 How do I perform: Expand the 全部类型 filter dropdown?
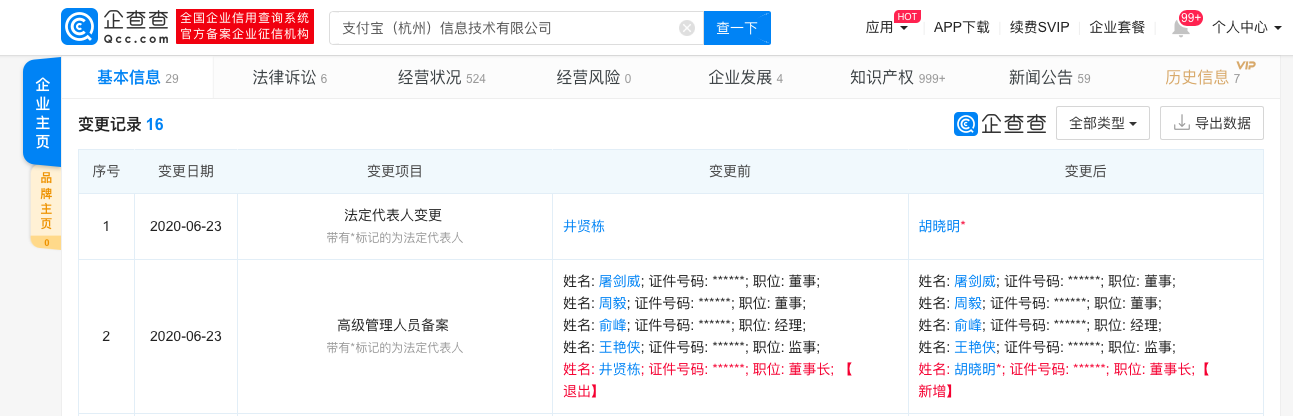[x=1103, y=123]
